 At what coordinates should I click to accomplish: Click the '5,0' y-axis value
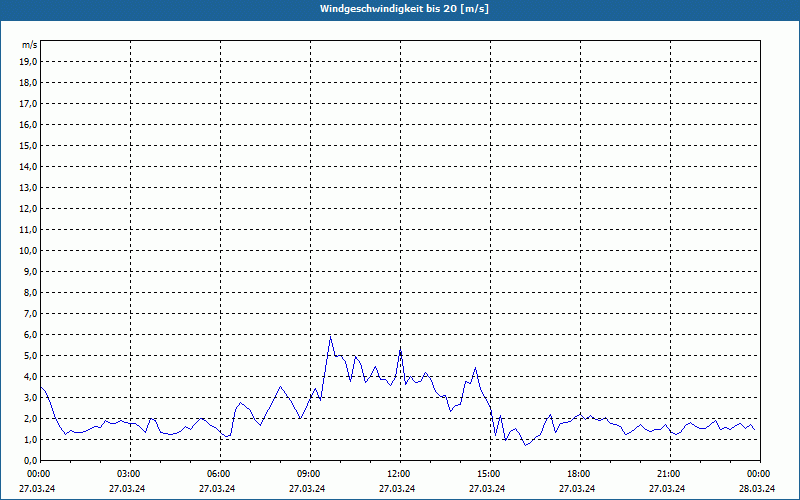coord(30,356)
